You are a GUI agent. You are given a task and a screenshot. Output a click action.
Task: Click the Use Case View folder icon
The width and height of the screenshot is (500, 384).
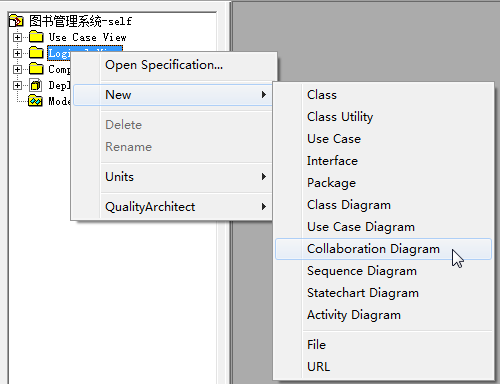36,37
